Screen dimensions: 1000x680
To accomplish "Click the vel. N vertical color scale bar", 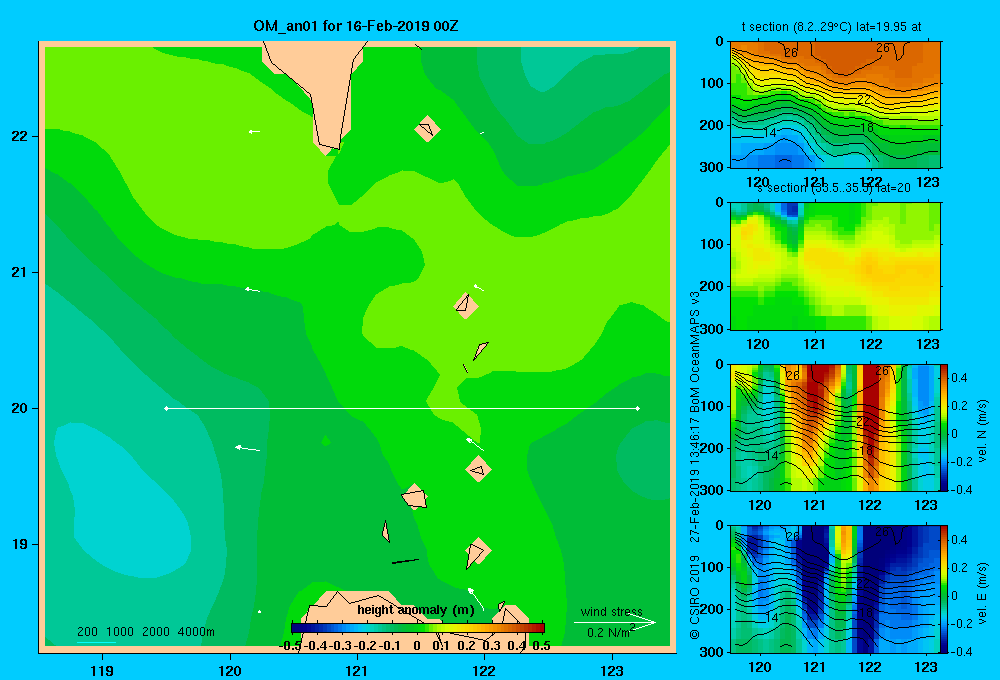I will click(x=944, y=427).
